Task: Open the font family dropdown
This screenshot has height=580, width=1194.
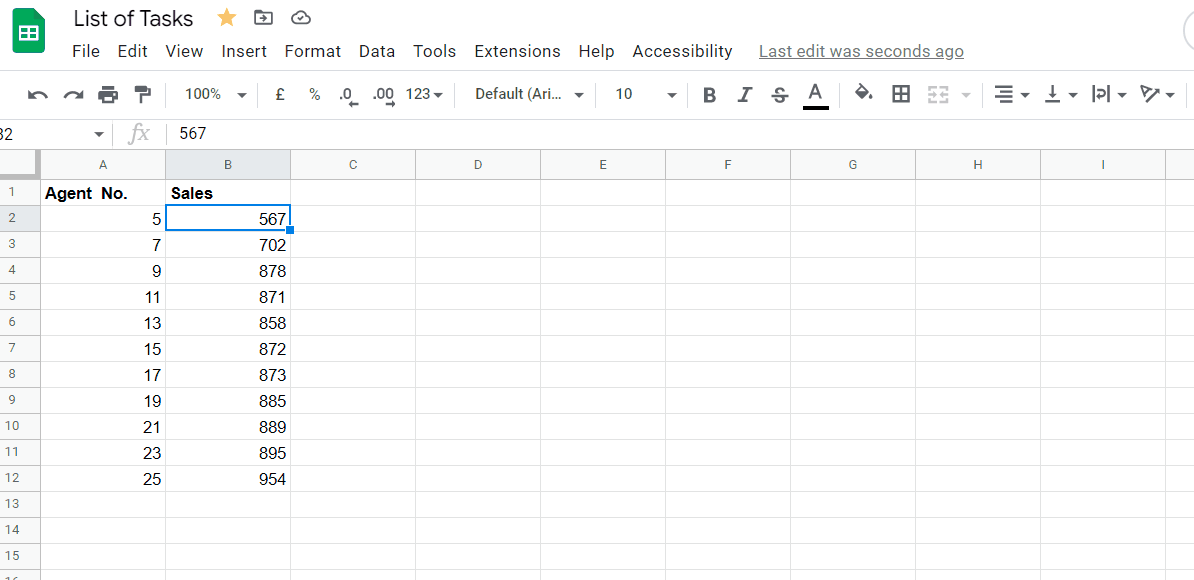Action: click(525, 94)
